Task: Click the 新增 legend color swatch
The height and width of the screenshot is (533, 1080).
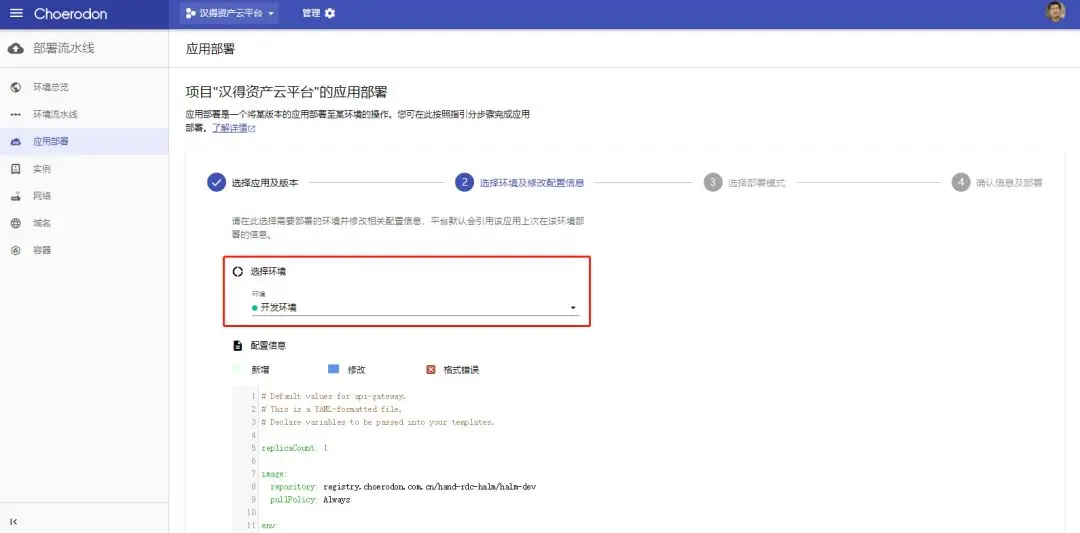Action: point(238,369)
